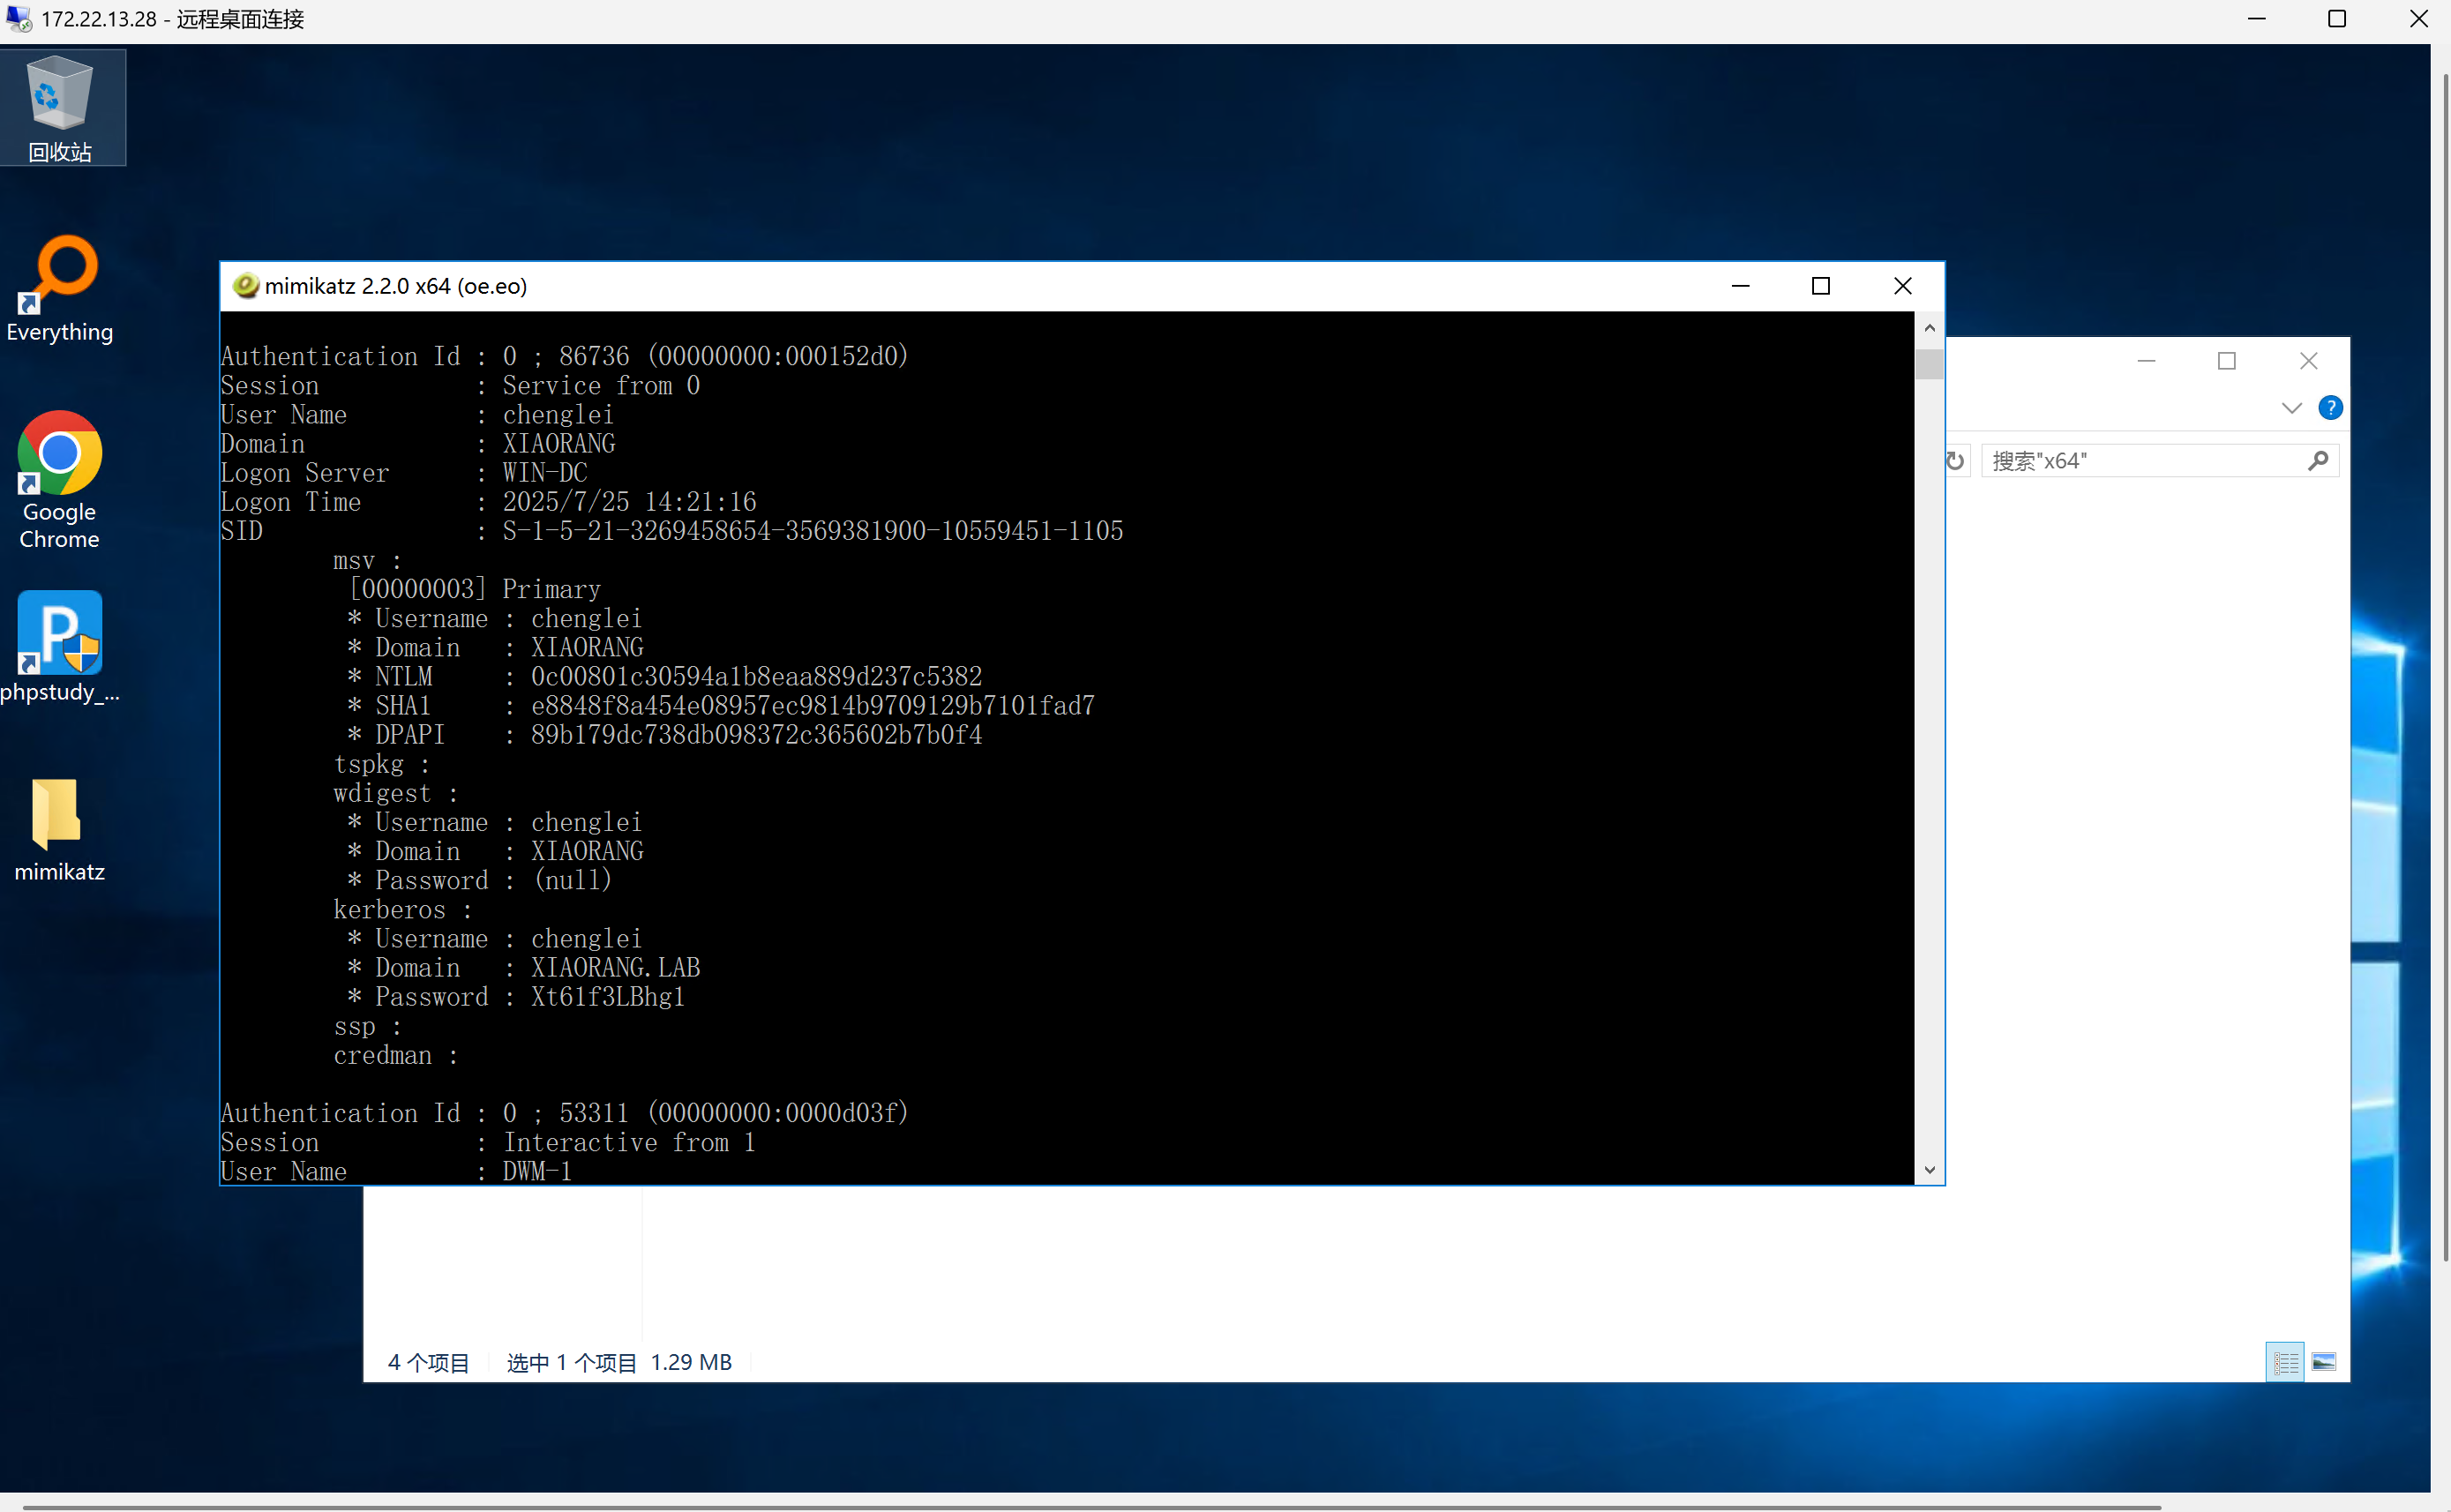Open Google Chrome from the desktop
Screen dimensions: 2451x1512
[x=60, y=480]
